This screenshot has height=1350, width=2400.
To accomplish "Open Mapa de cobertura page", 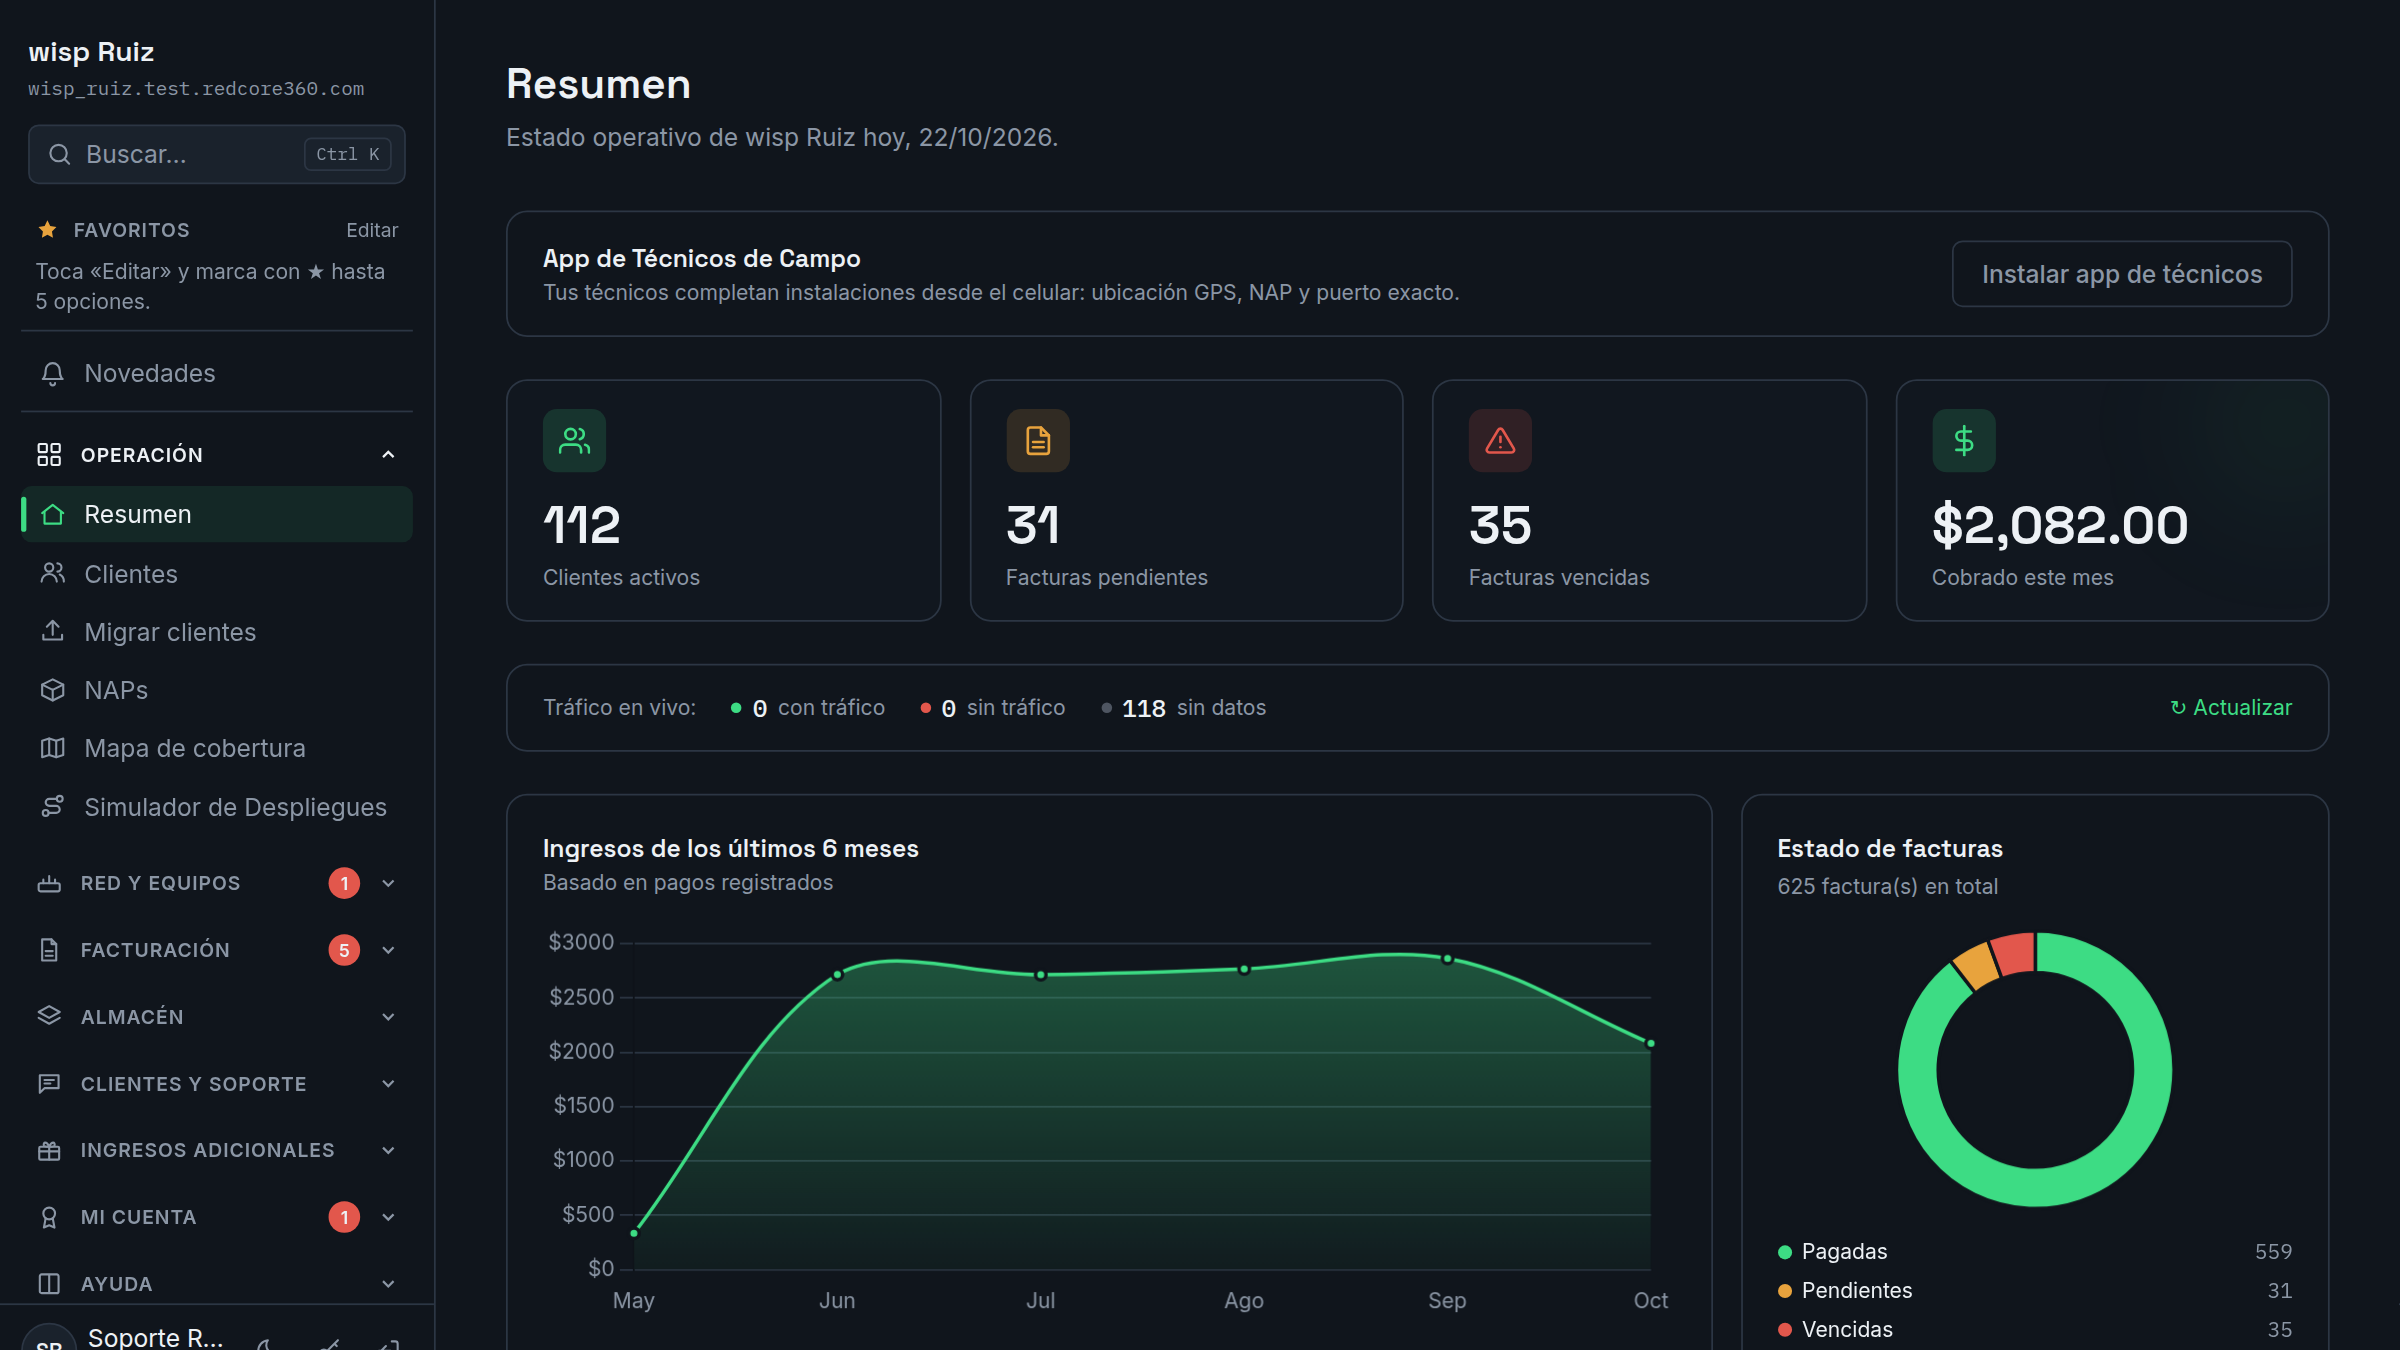I will tap(217, 748).
